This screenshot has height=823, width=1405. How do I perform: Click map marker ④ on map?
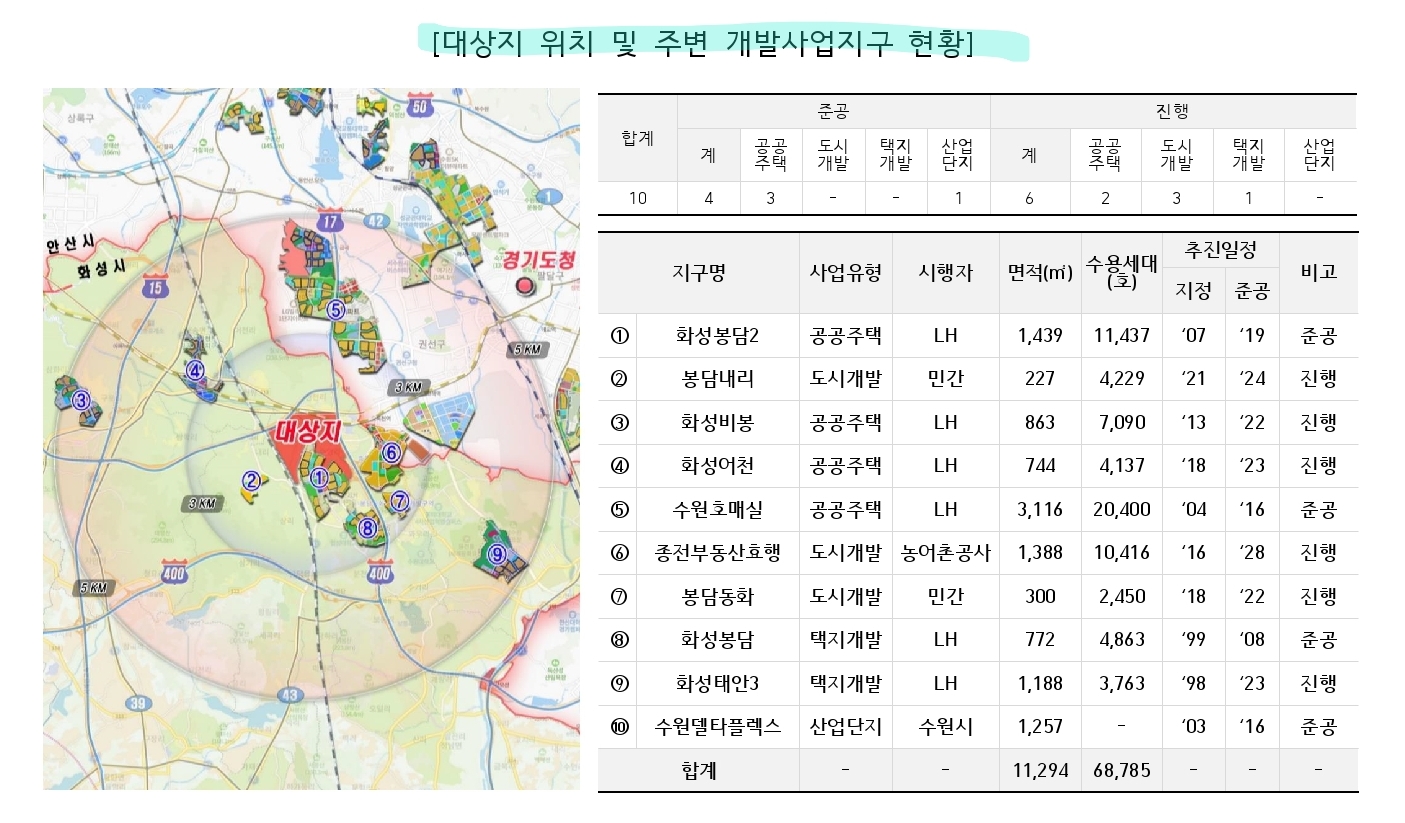coord(196,371)
